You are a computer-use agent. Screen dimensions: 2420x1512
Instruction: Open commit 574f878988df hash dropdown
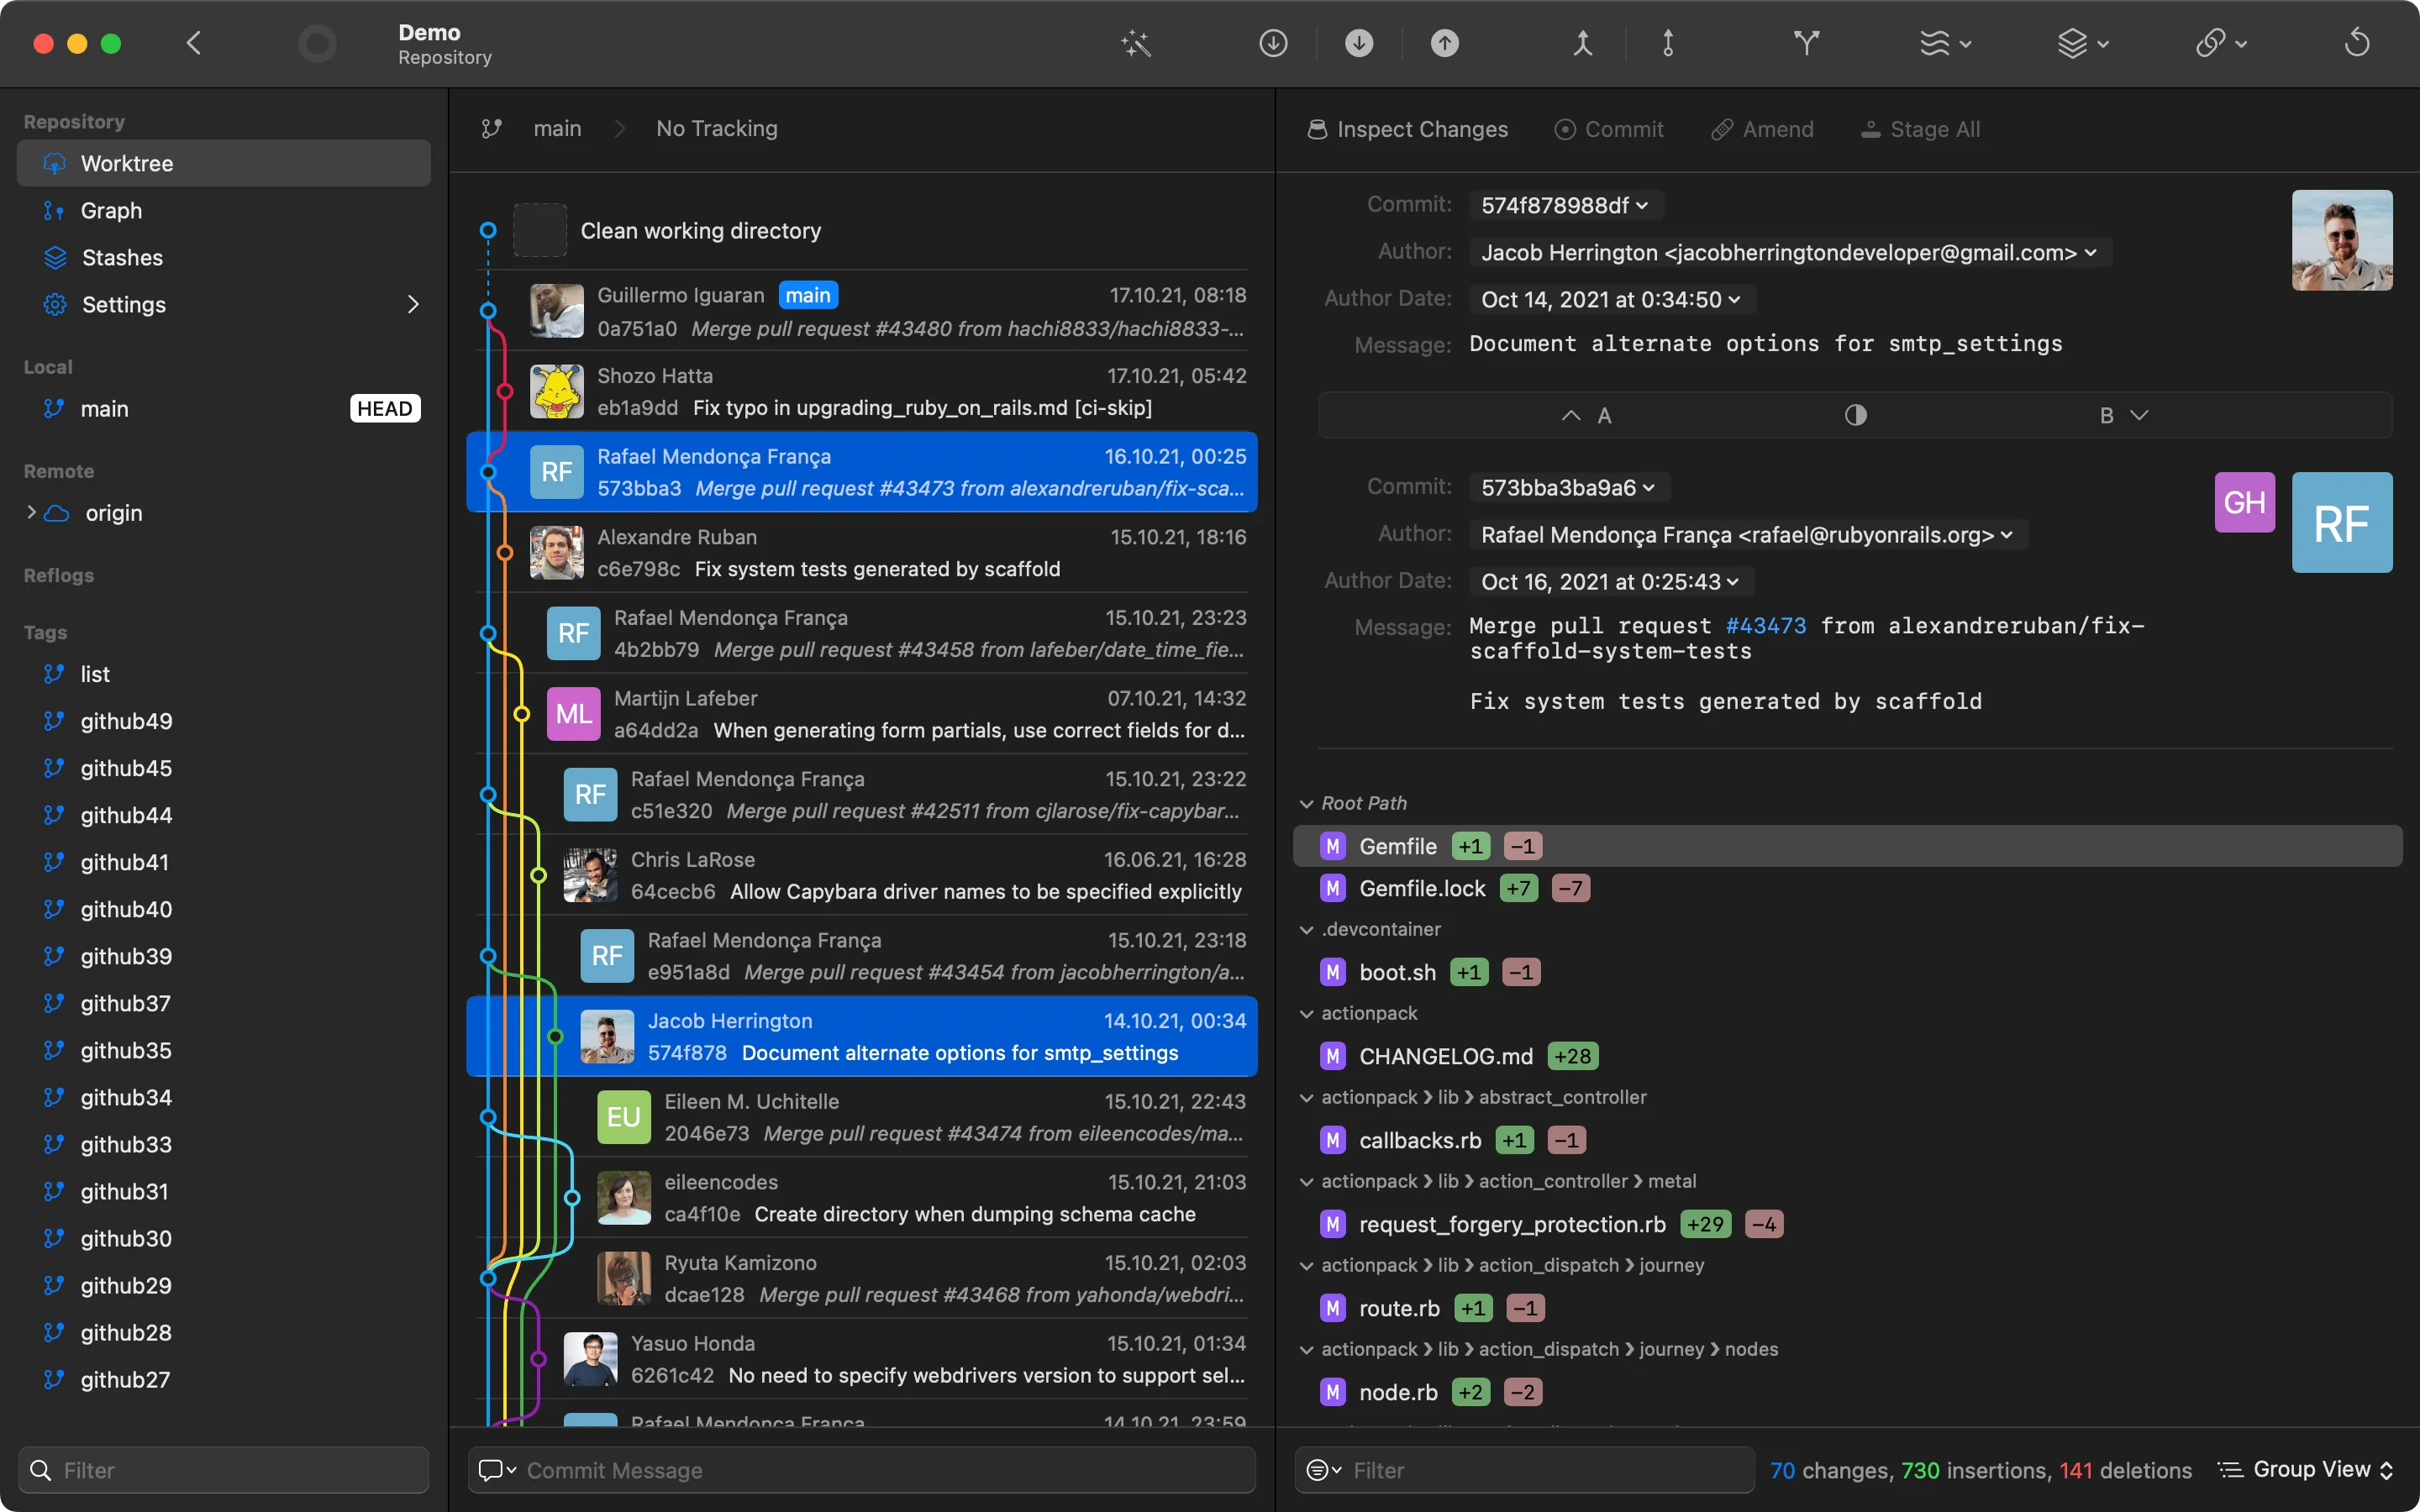coord(1564,205)
